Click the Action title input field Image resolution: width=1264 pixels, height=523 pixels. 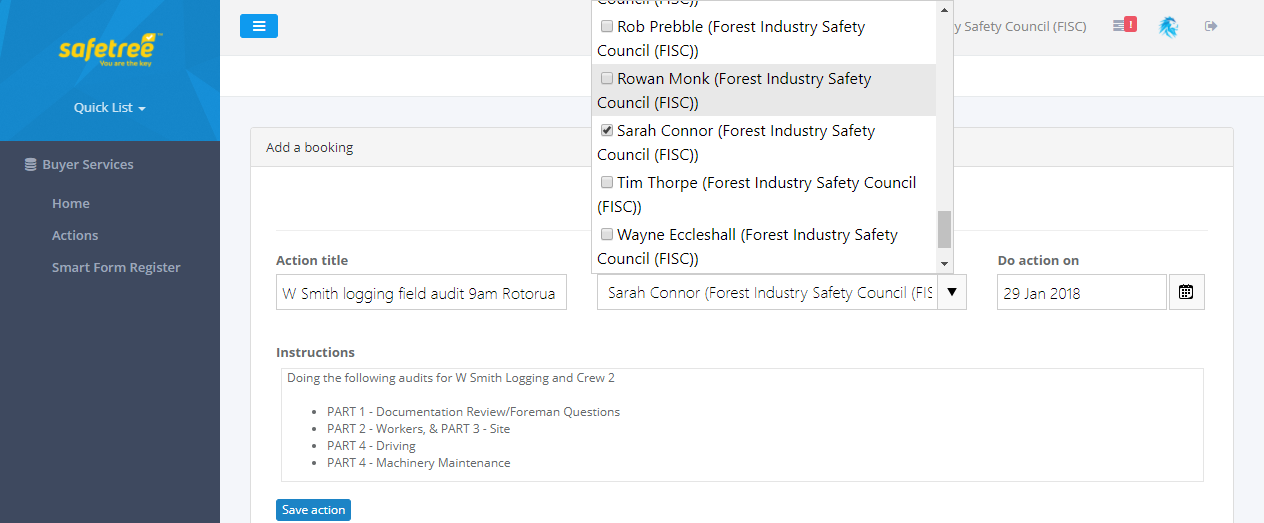click(421, 293)
